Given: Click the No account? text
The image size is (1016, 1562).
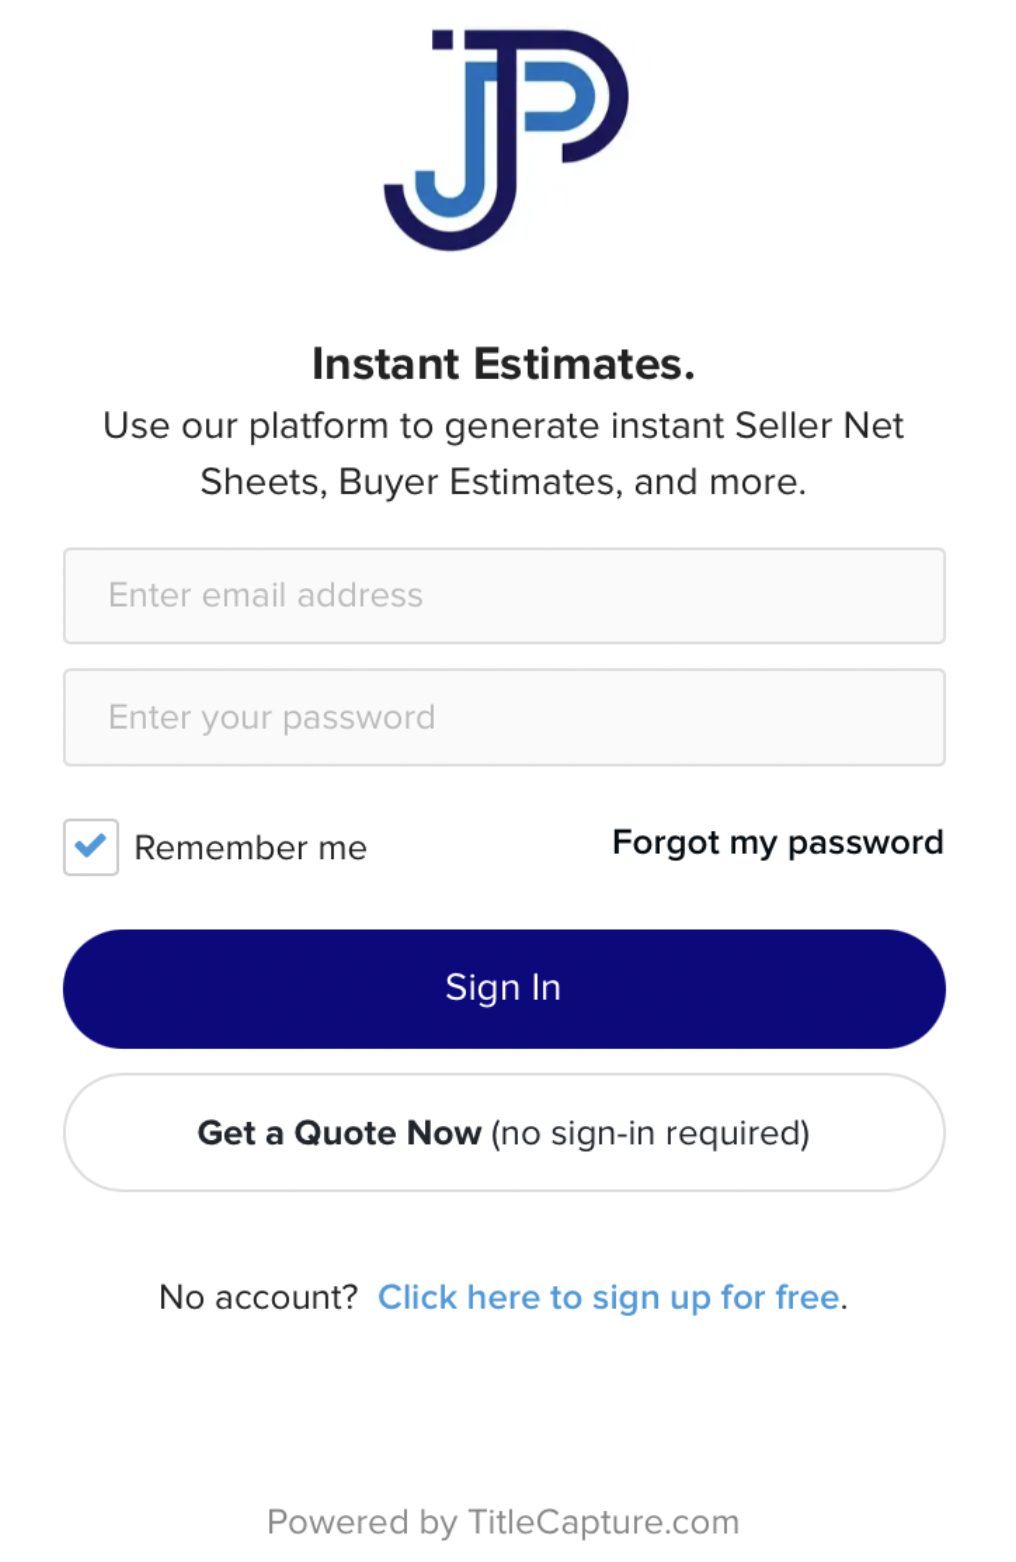Looking at the screenshot, I should (x=258, y=1297).
